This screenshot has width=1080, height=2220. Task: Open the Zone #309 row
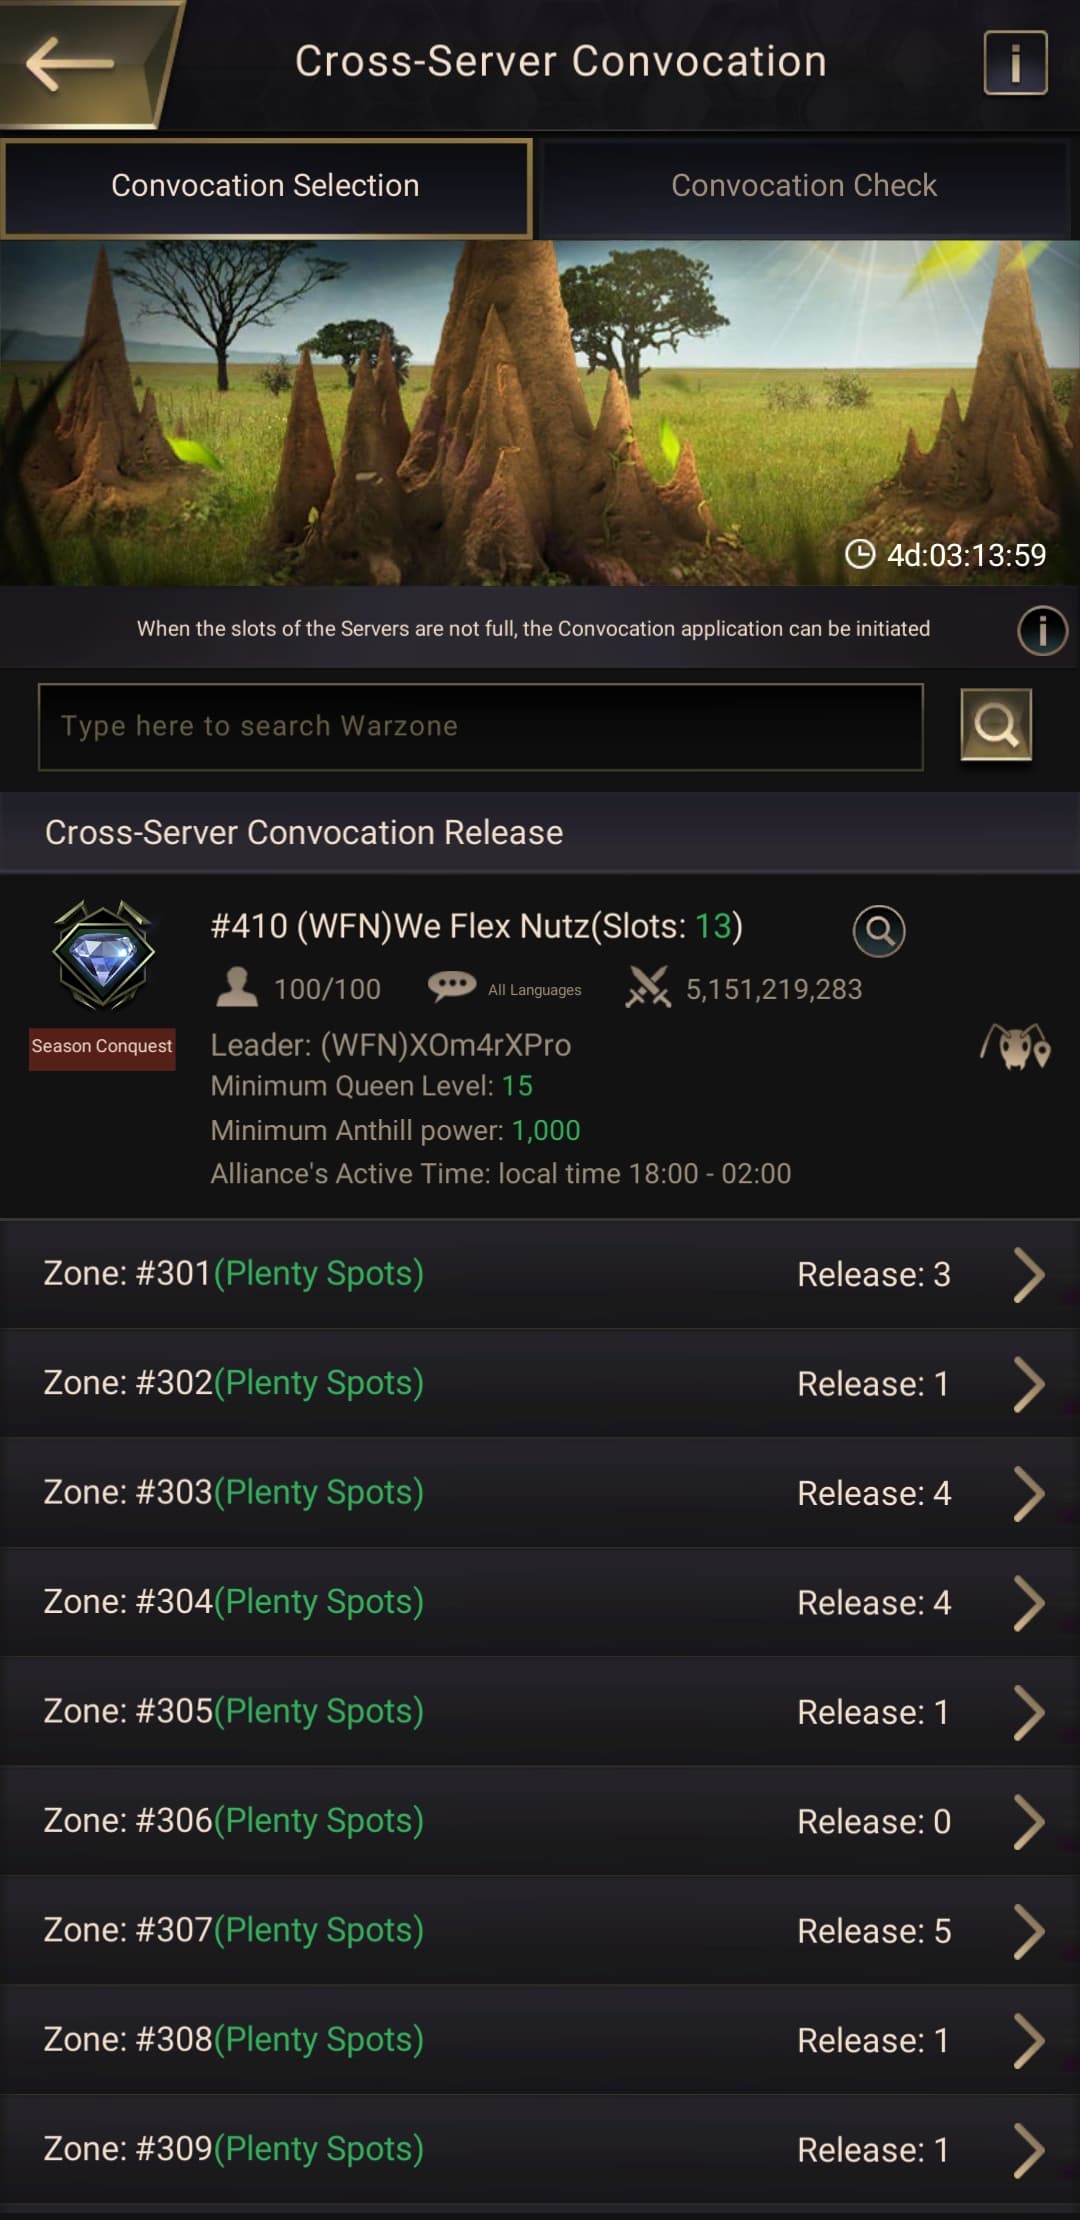click(x=540, y=2149)
